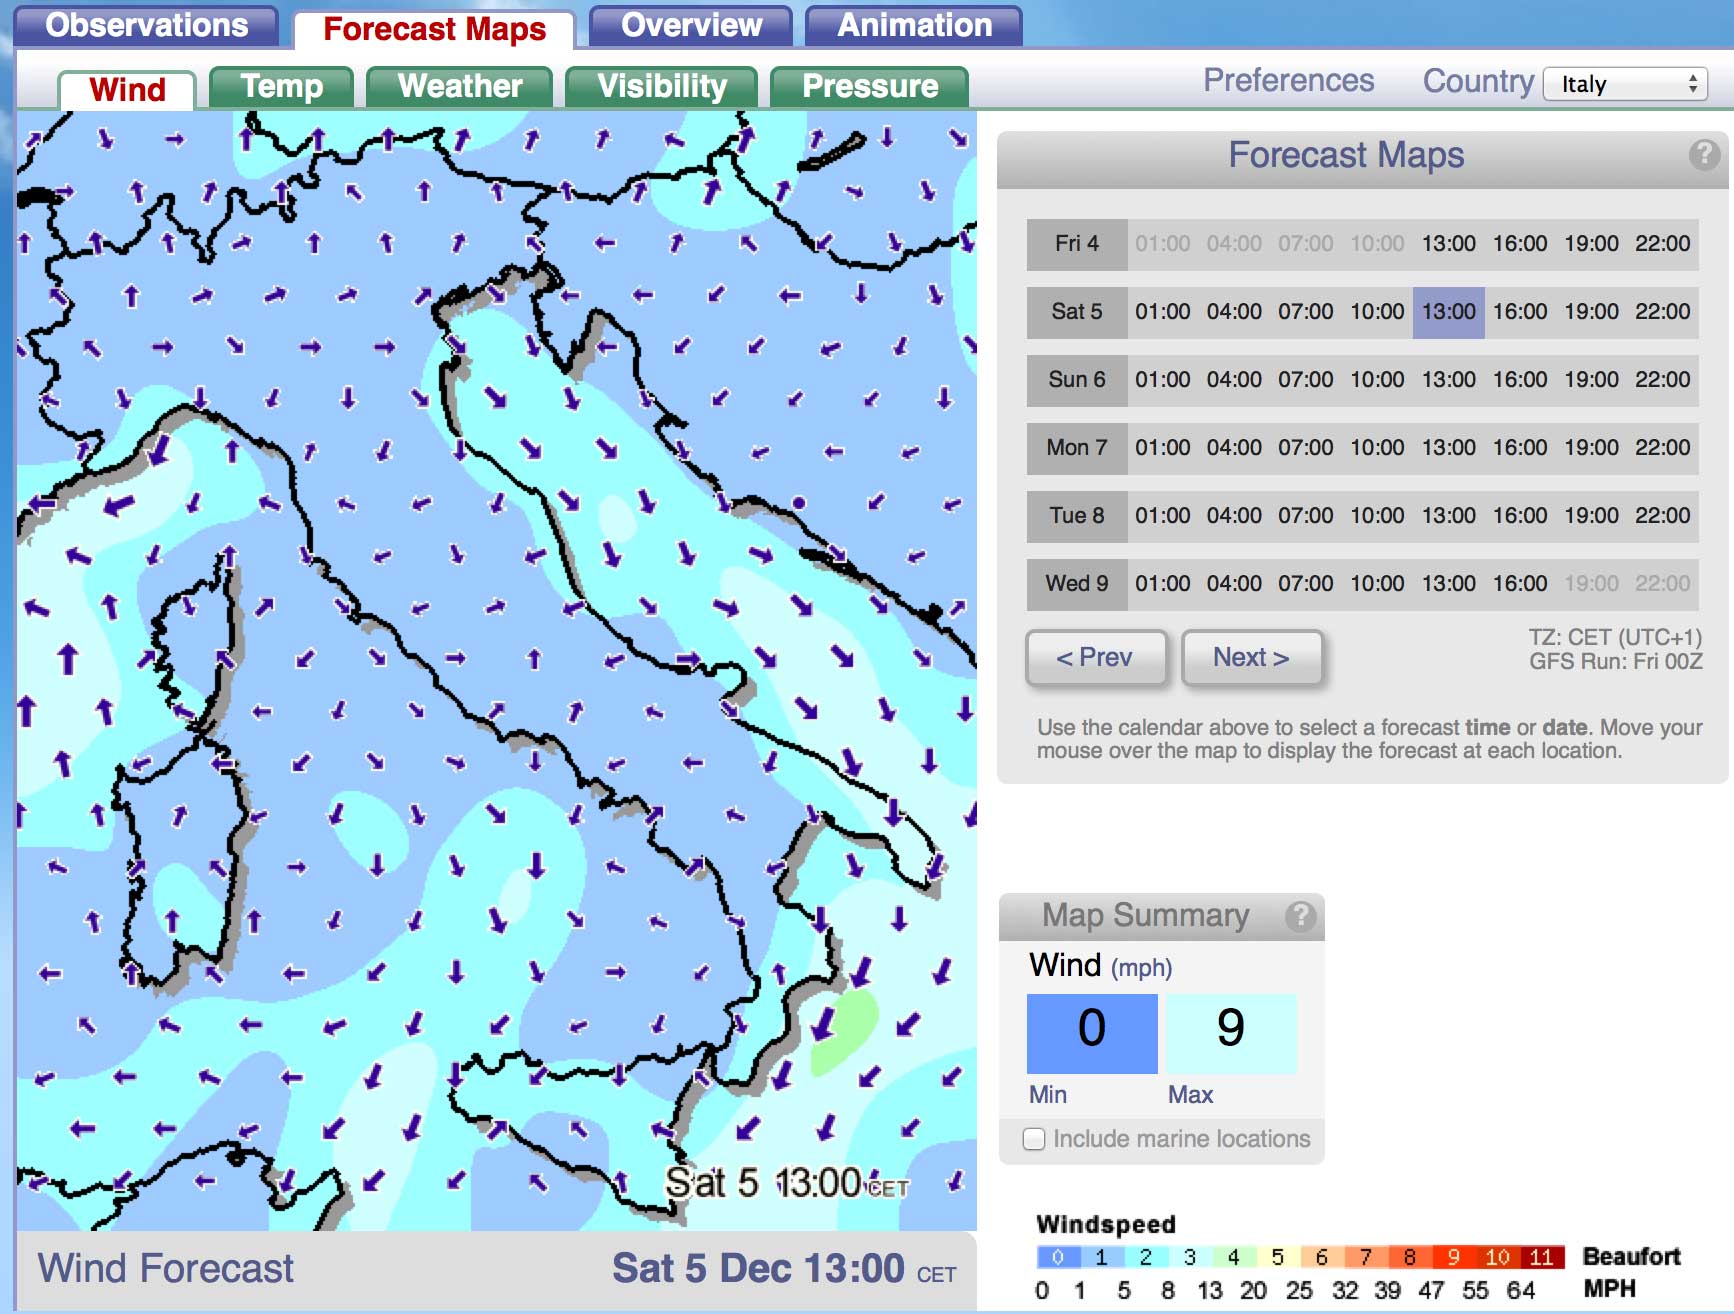Select the Visibility map tab
This screenshot has width=1734, height=1314.
point(661,87)
